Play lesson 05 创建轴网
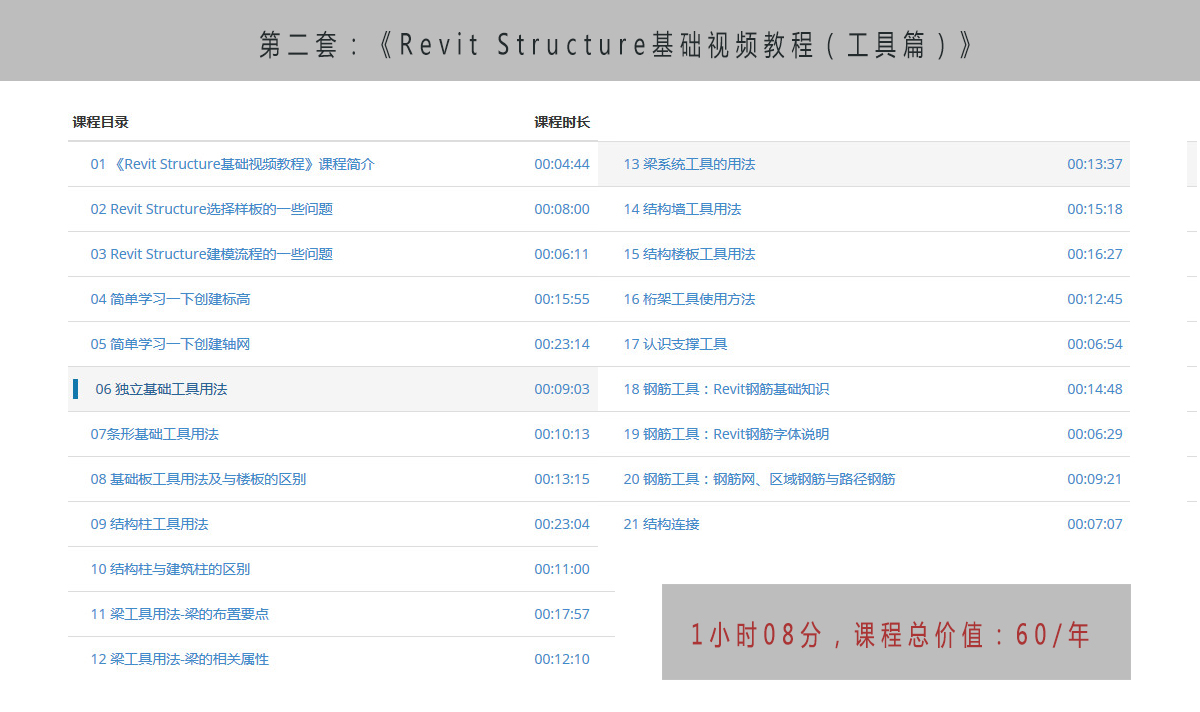This screenshot has width=1200, height=712. [x=170, y=344]
